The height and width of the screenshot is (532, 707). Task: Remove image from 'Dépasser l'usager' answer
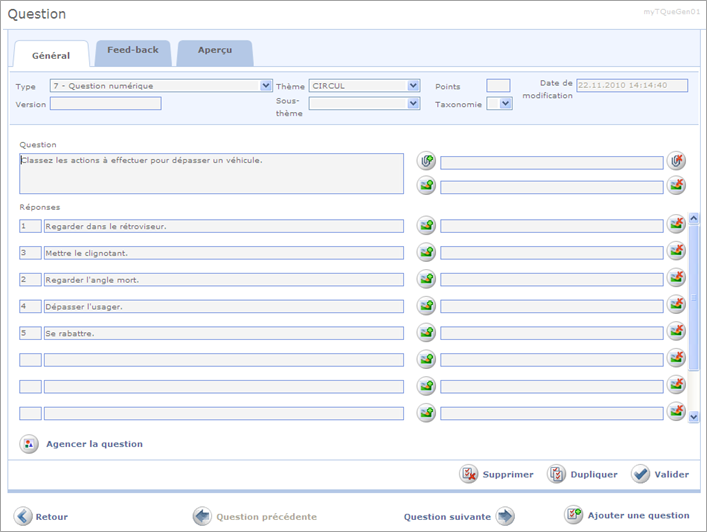677,306
